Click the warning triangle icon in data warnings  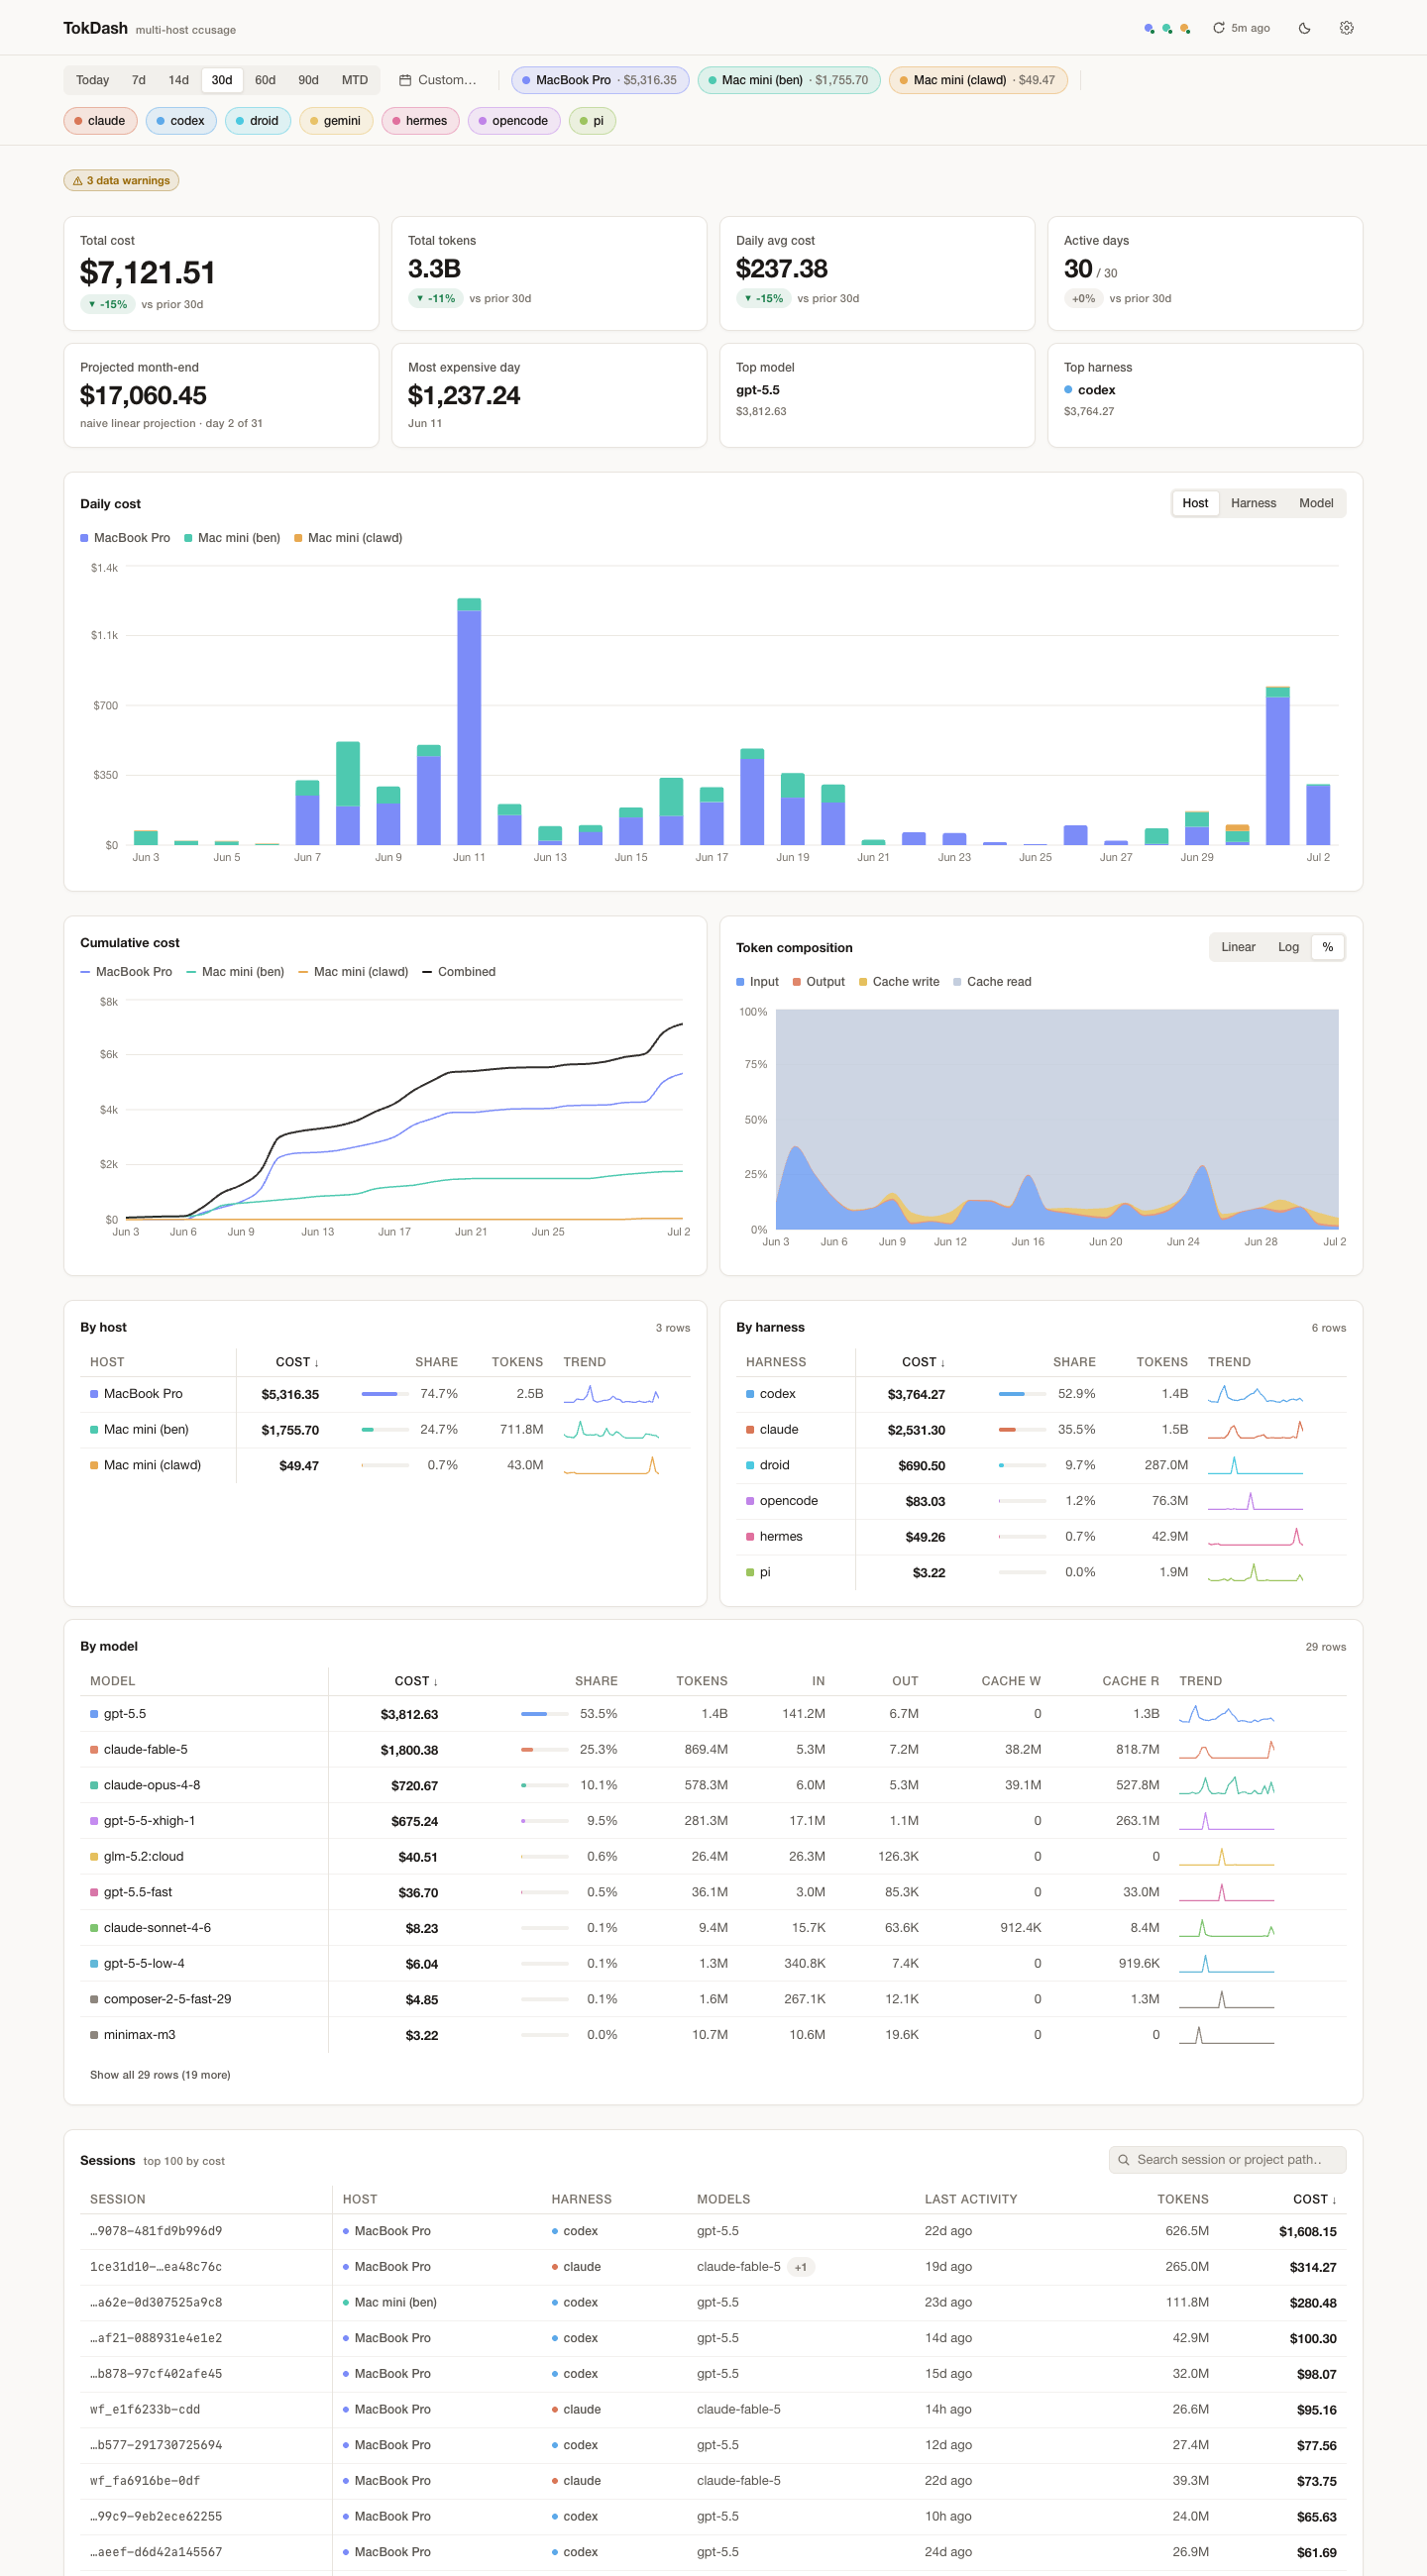[77, 181]
